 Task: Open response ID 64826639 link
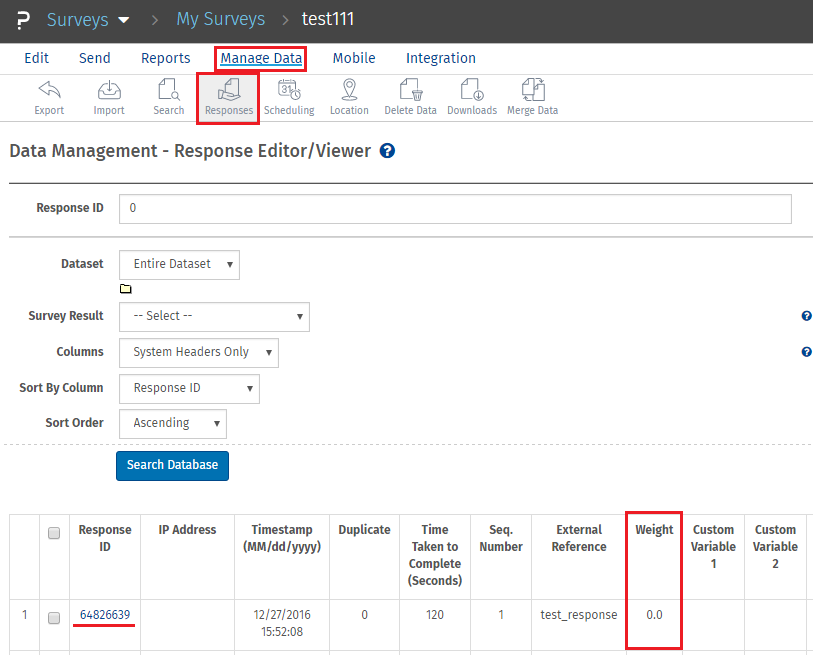[105, 614]
